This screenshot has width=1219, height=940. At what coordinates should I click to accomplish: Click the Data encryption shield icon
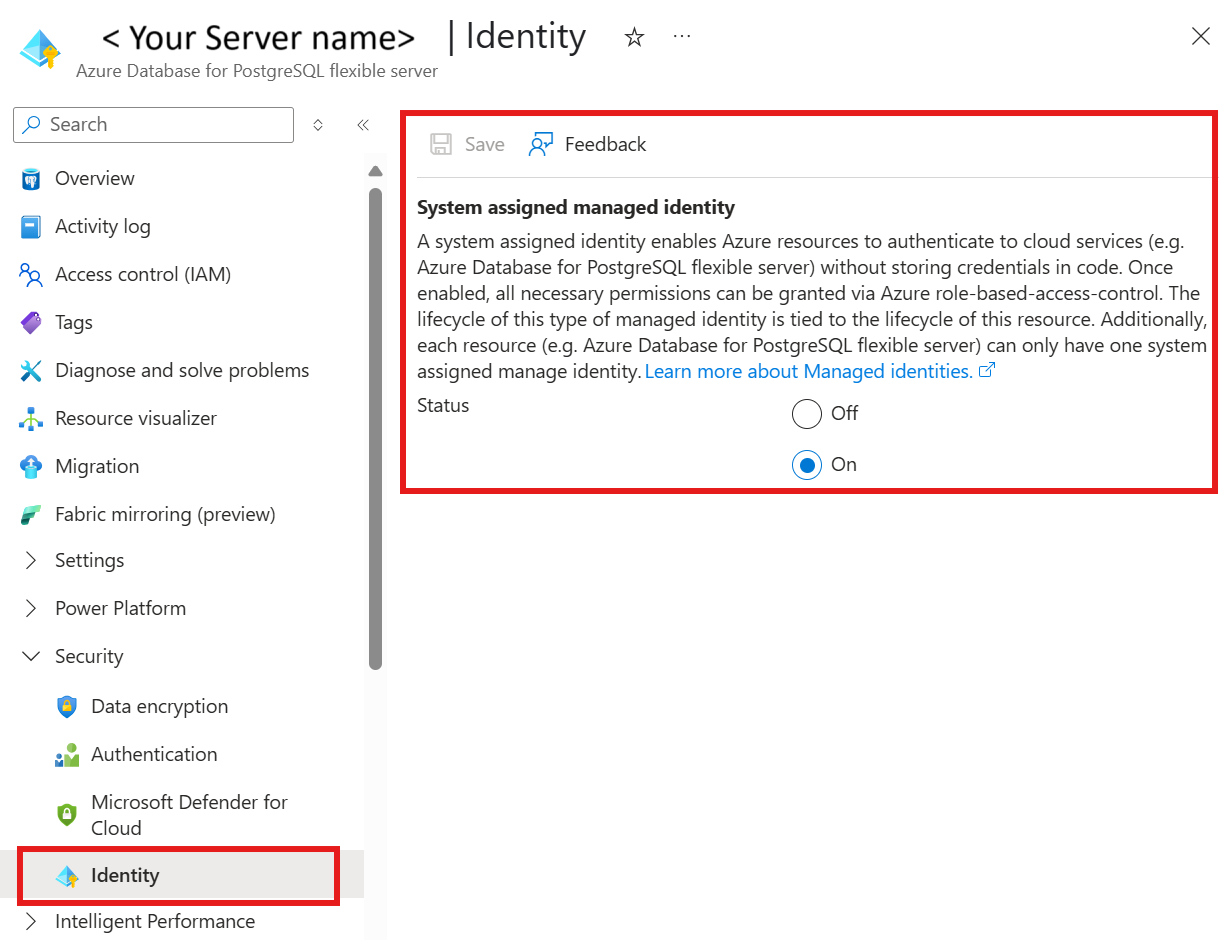click(x=67, y=707)
